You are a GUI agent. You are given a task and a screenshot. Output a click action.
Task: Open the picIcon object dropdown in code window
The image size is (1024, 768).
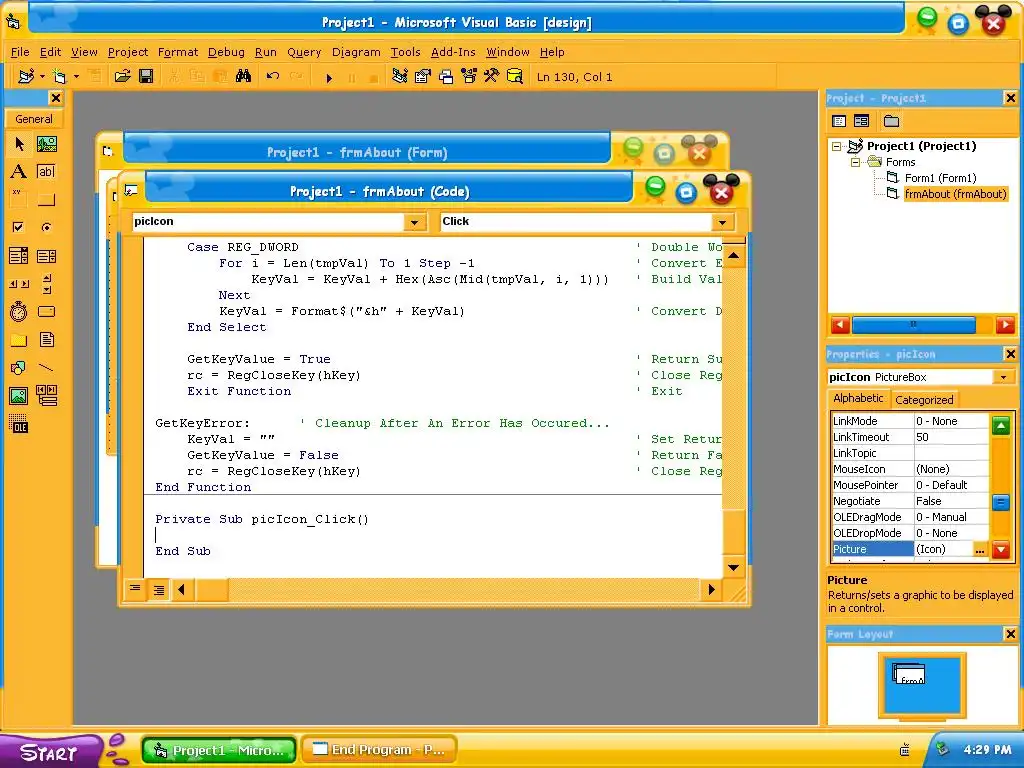click(414, 222)
